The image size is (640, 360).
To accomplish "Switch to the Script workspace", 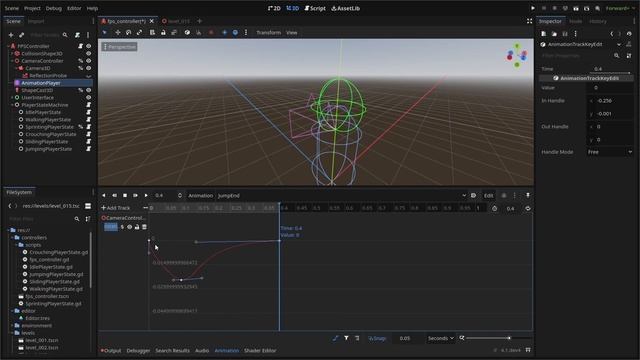I will coord(315,8).
